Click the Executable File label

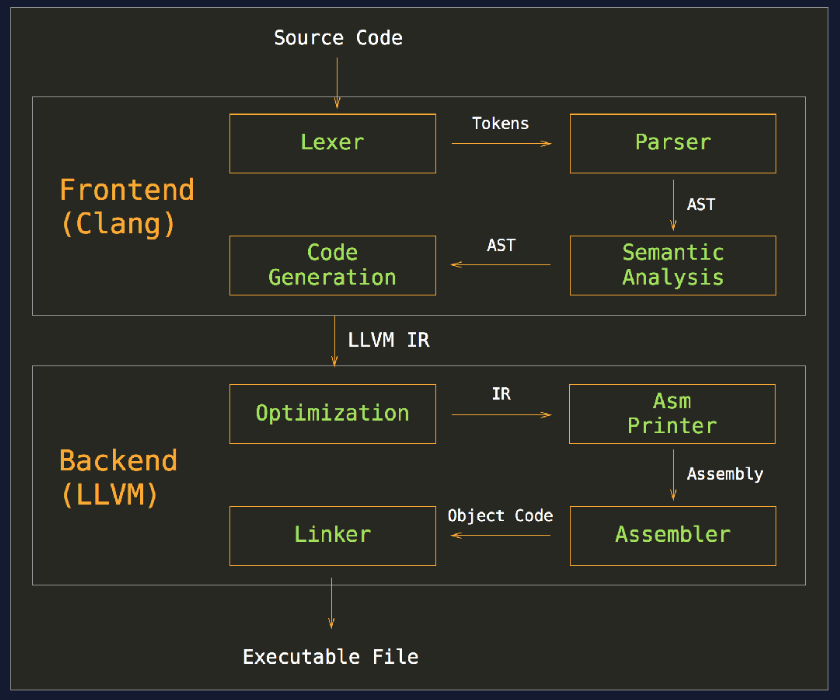tap(330, 657)
